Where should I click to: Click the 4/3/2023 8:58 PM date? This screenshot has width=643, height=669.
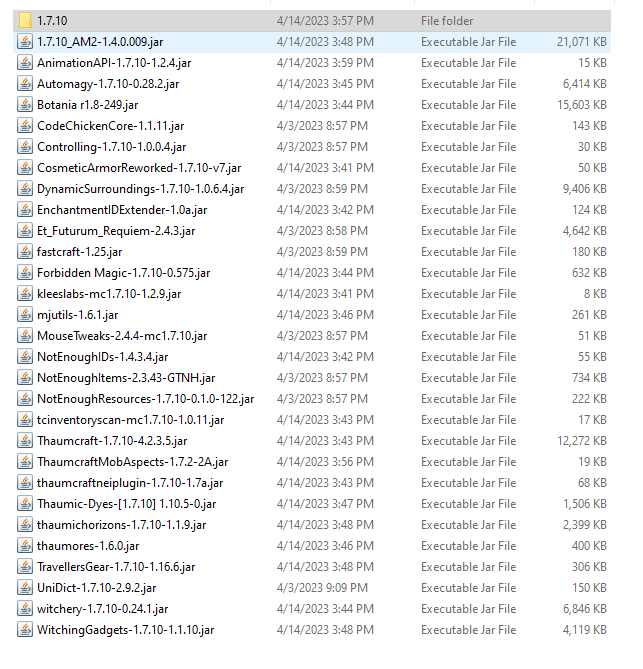click(x=322, y=231)
